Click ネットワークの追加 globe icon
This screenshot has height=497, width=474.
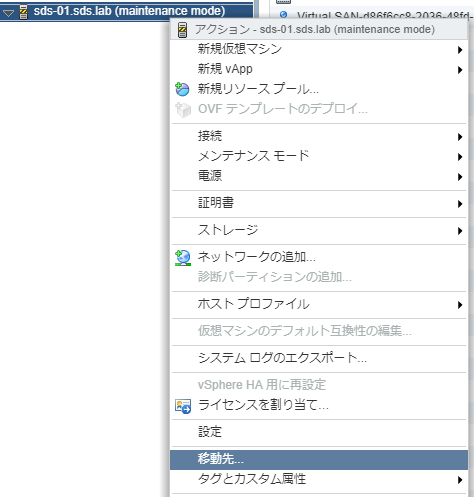click(x=183, y=258)
